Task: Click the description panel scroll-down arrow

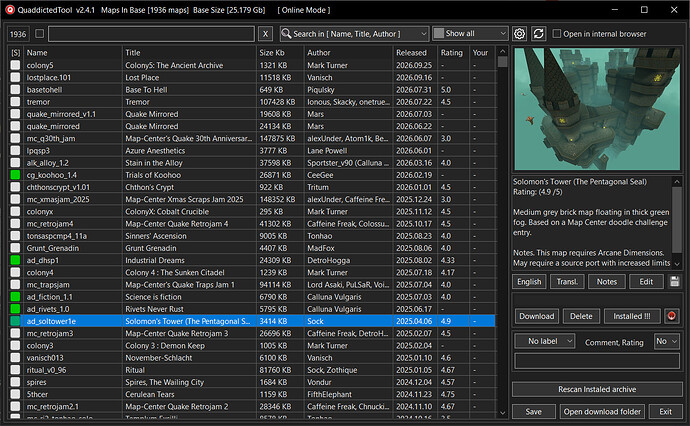Action: (x=677, y=264)
